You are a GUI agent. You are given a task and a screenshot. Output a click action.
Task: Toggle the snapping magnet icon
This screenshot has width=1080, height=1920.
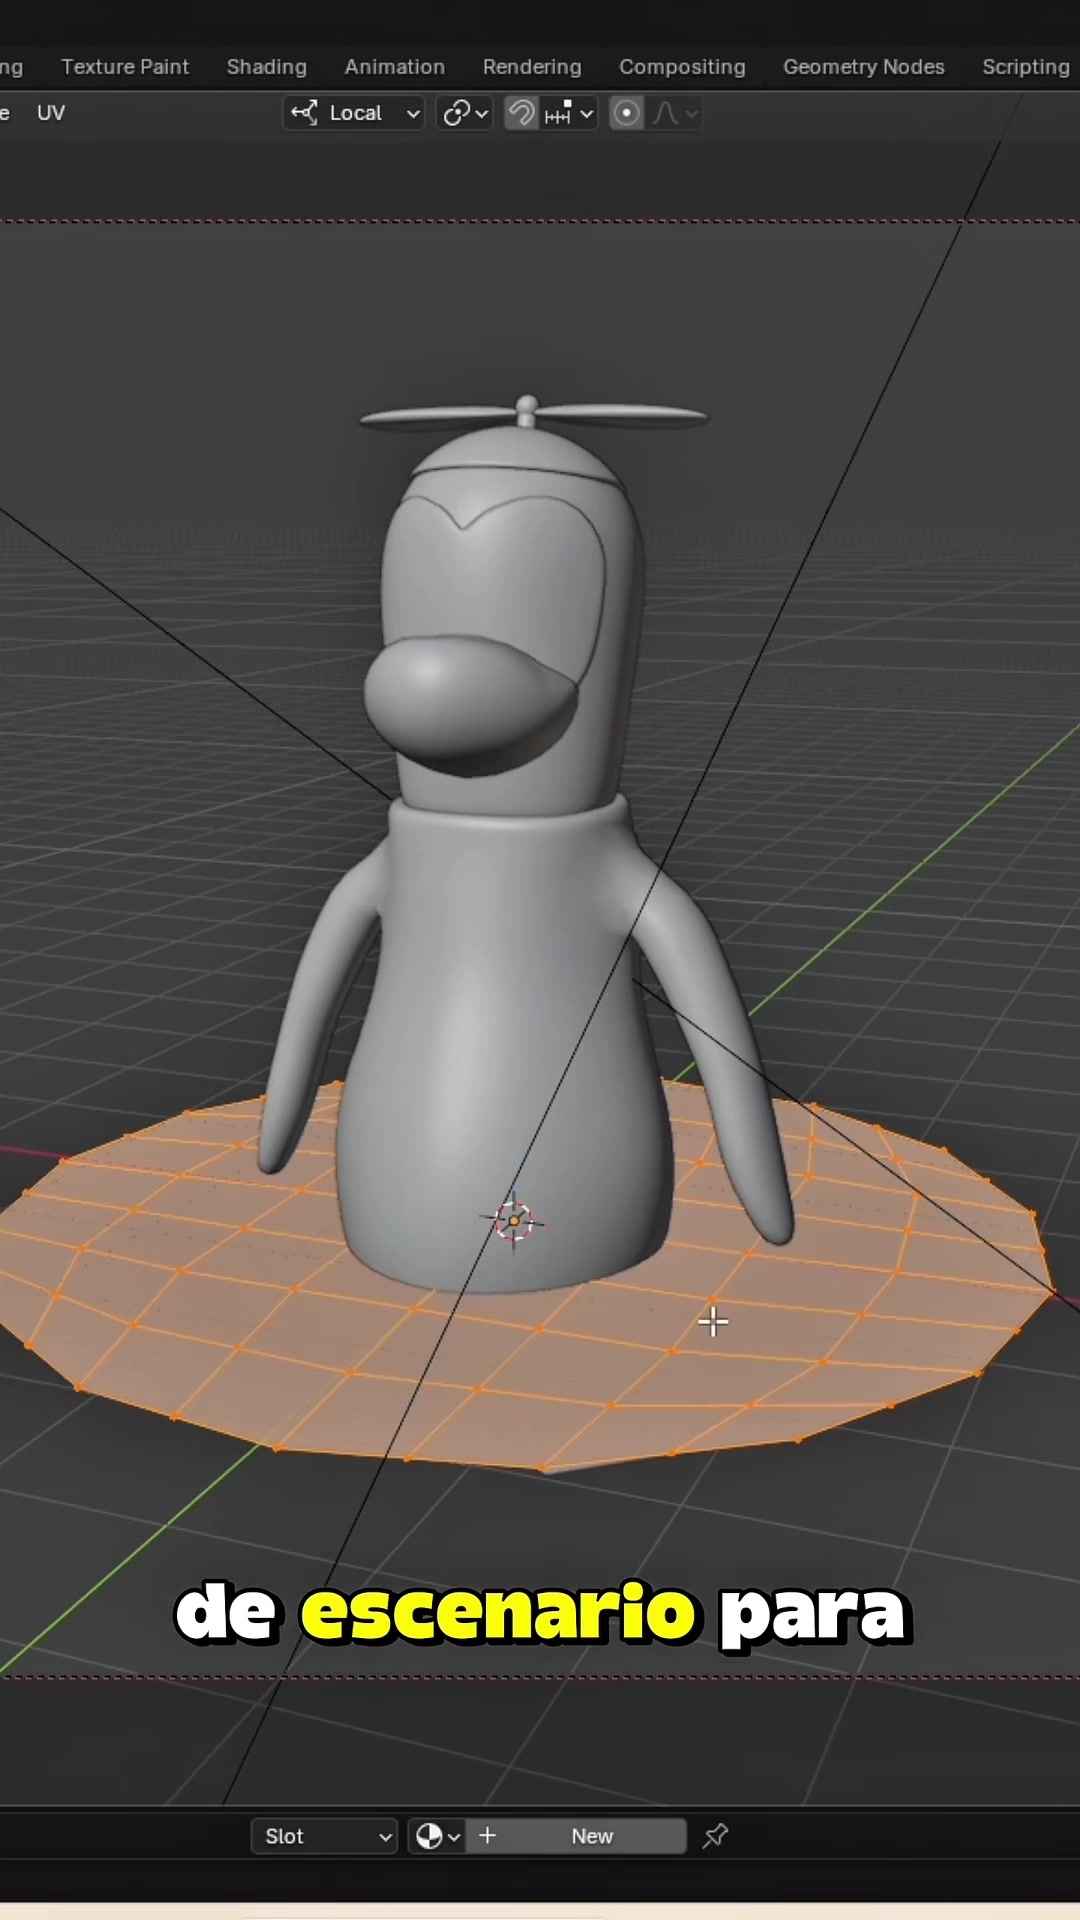pos(521,113)
